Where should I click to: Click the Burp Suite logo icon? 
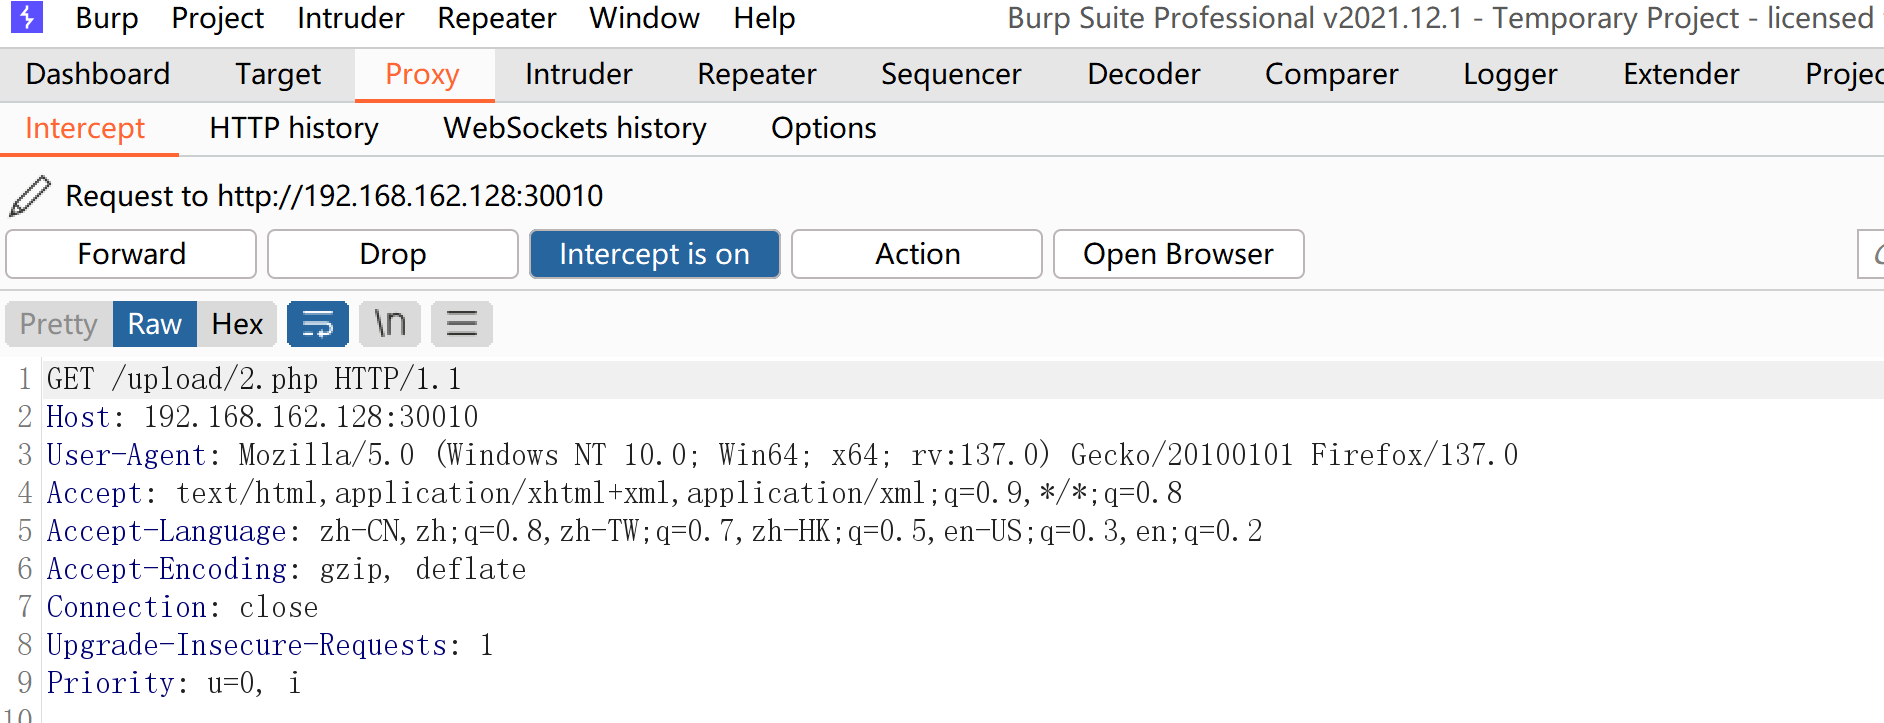click(x=26, y=18)
